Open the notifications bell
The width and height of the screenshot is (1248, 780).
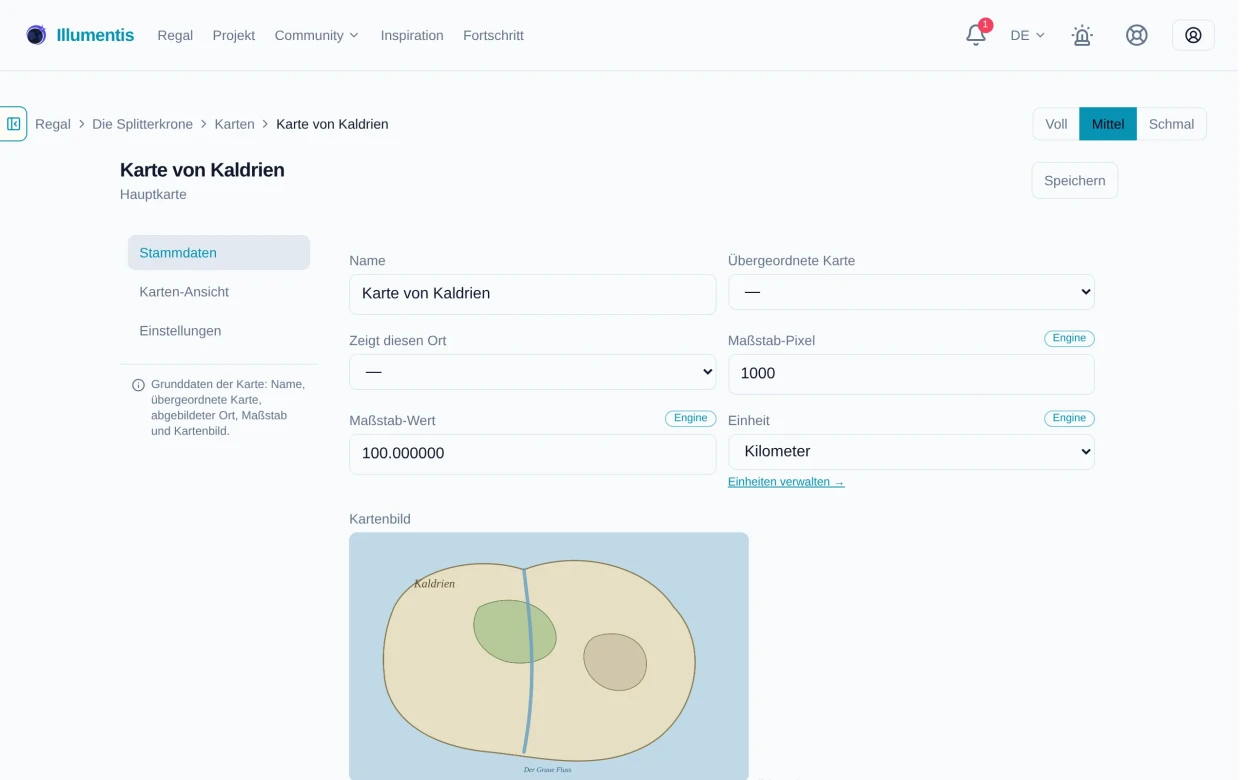976,35
